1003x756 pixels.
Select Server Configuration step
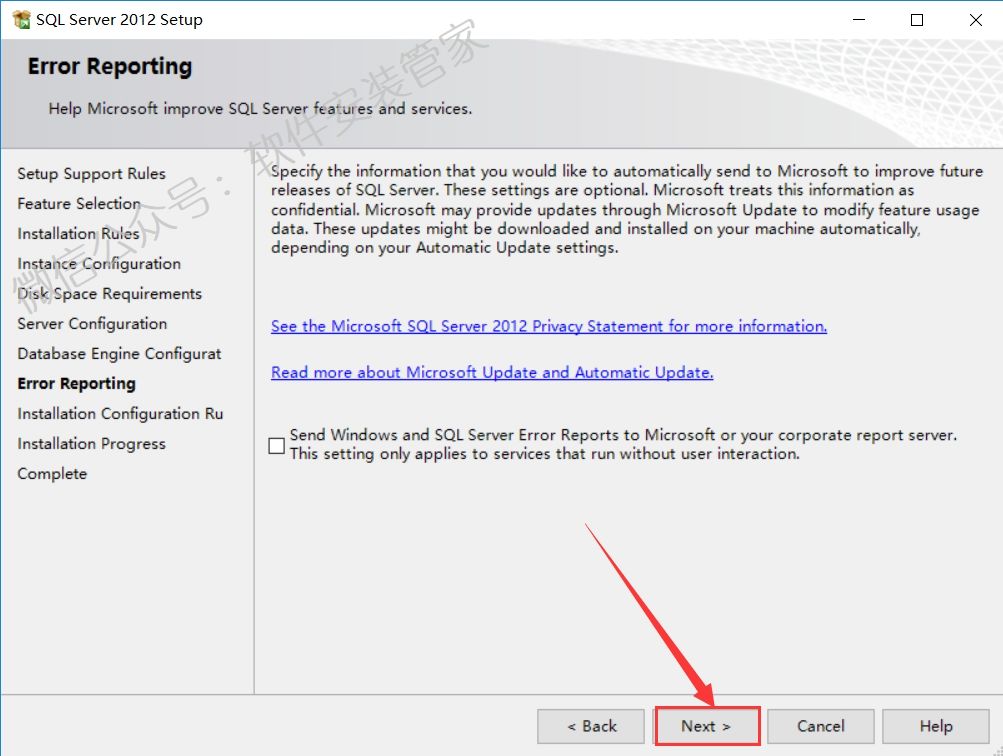(x=92, y=324)
